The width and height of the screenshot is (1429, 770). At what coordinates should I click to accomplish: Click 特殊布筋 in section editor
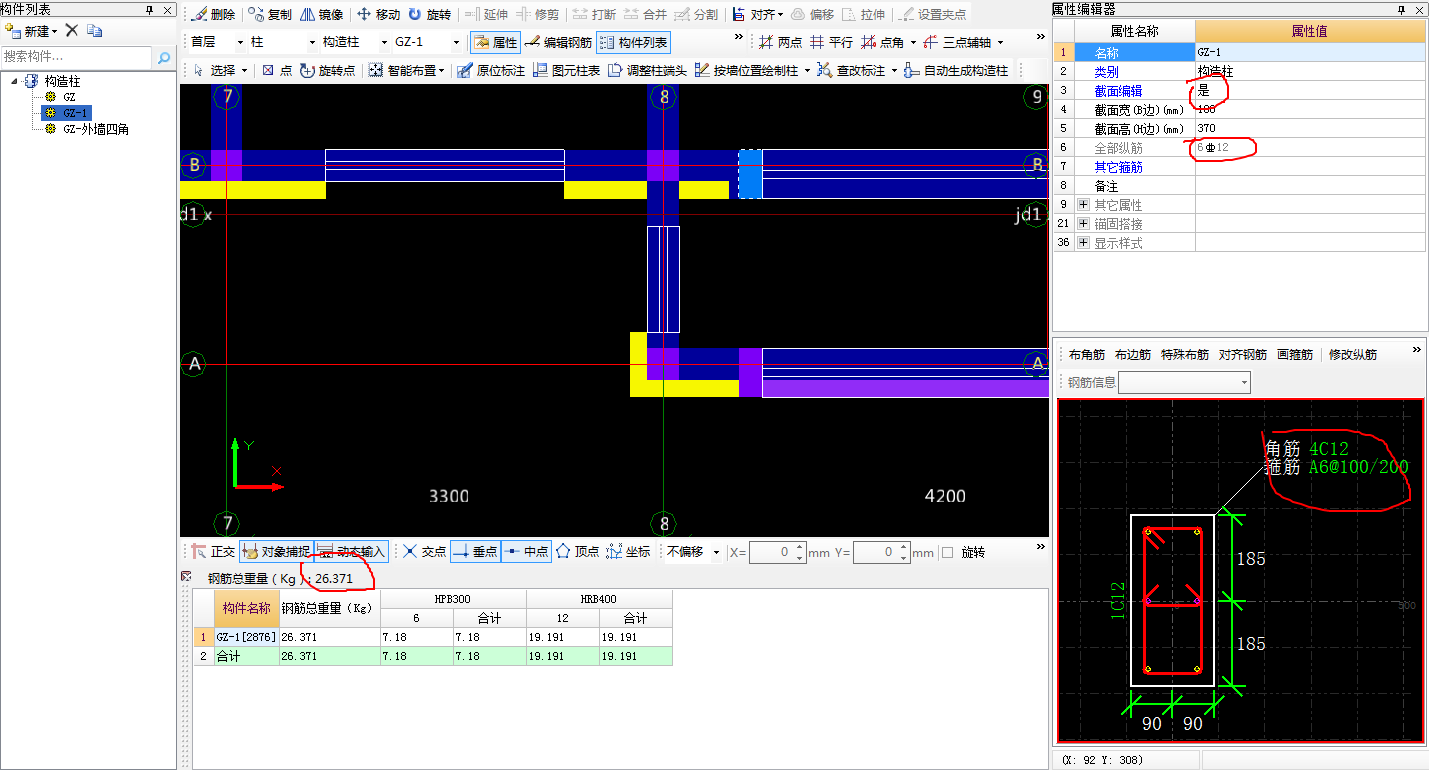coord(1184,355)
